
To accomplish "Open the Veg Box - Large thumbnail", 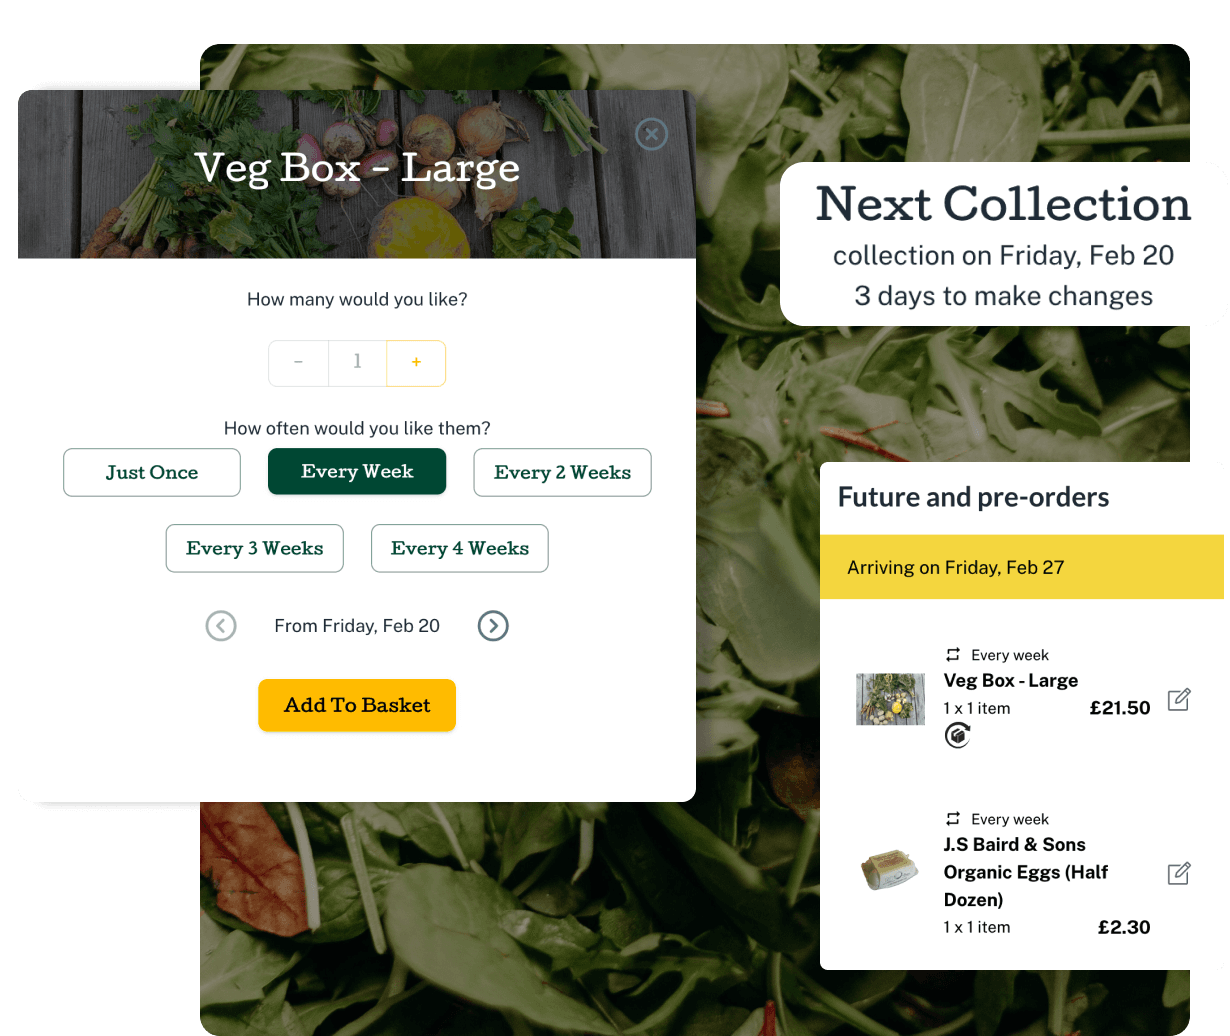I will point(890,698).
